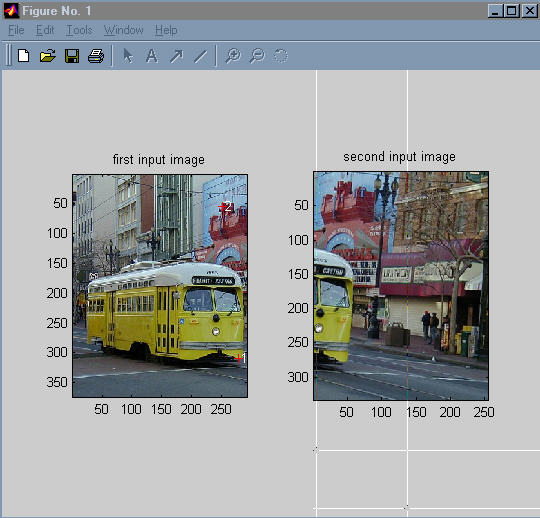Activate the Zoom In magnifier tool
Image resolution: width=540 pixels, height=518 pixels.
pos(233,55)
